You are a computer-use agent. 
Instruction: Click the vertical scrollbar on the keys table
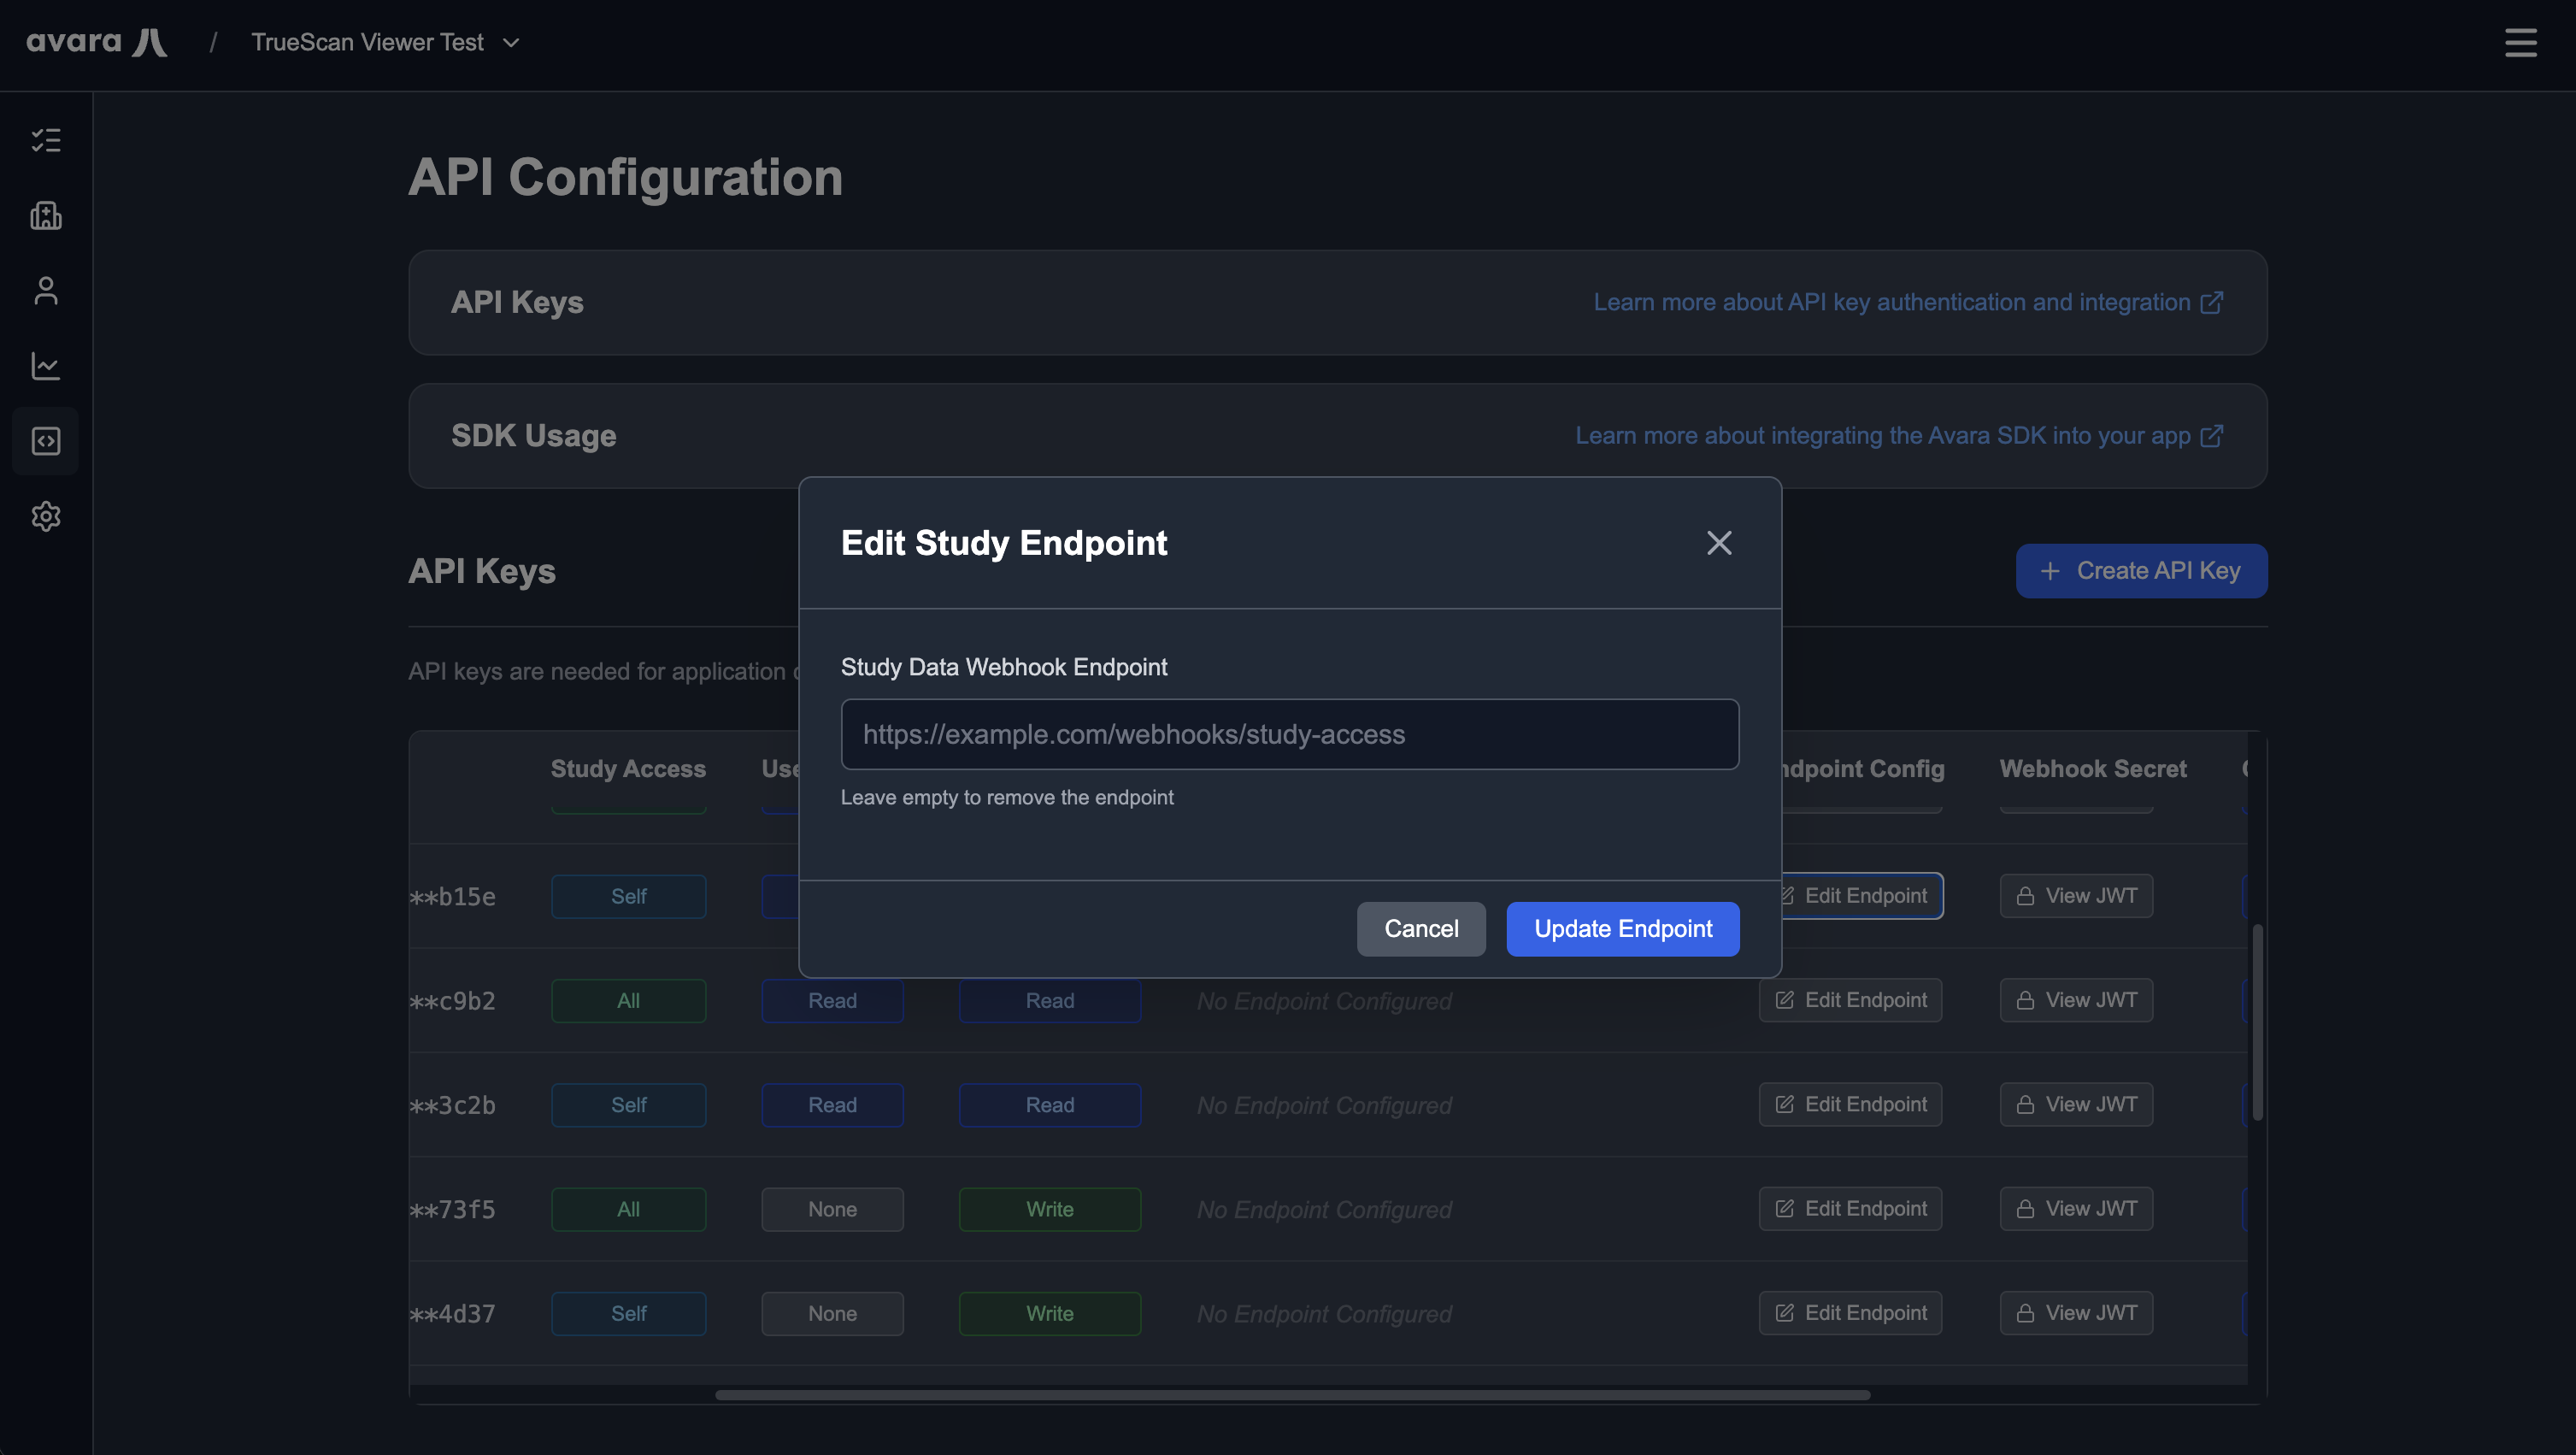[x=2258, y=1020]
